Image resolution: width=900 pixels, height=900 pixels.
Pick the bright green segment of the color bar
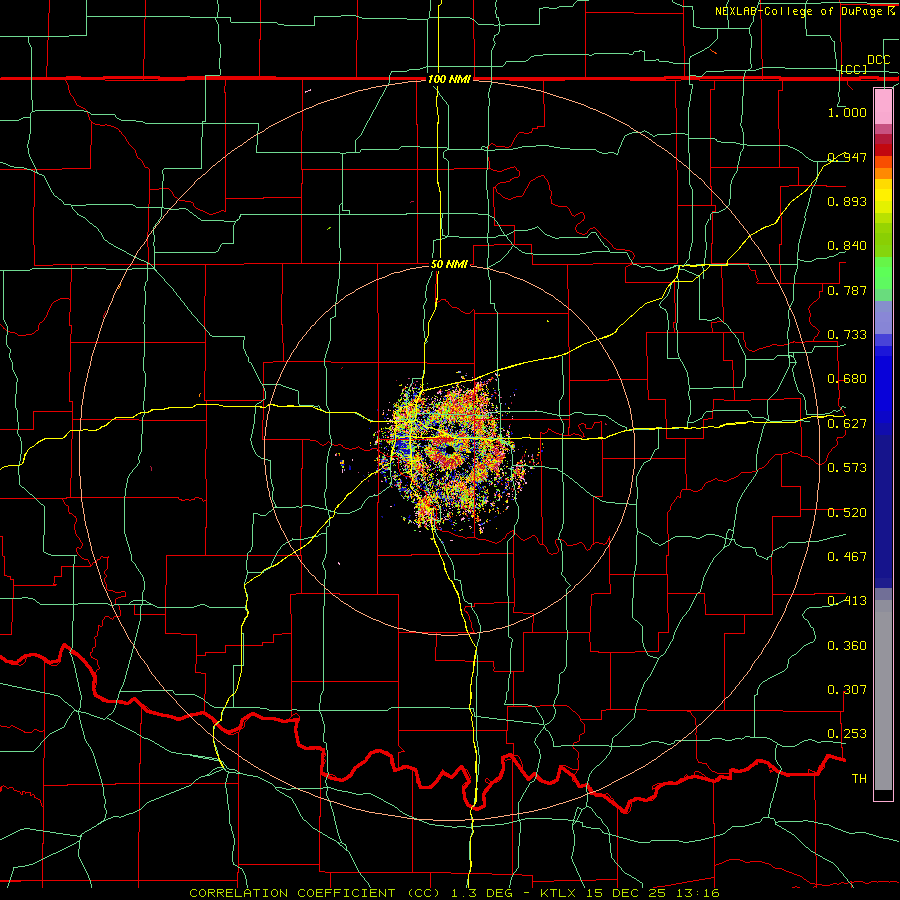[x=883, y=273]
